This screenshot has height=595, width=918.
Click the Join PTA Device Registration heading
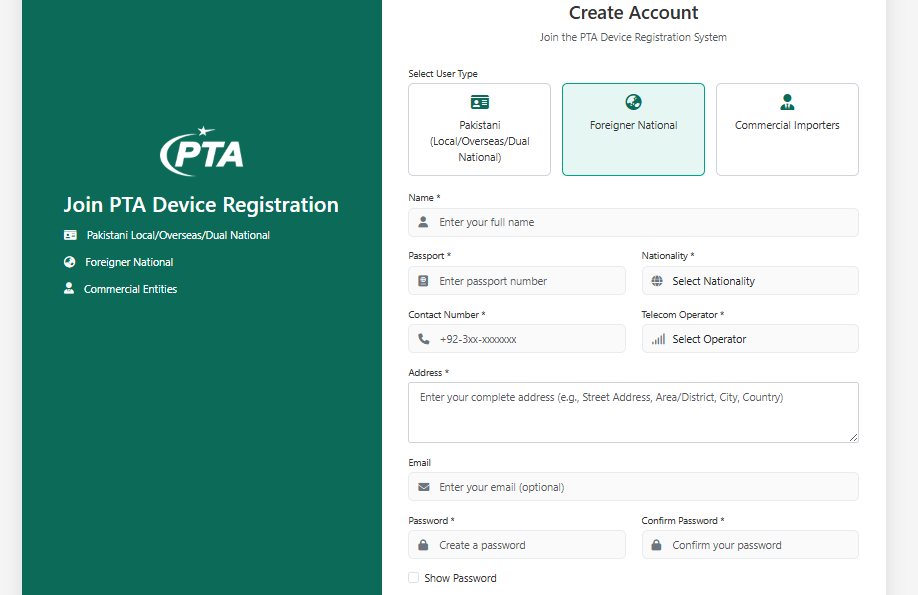(x=201, y=205)
